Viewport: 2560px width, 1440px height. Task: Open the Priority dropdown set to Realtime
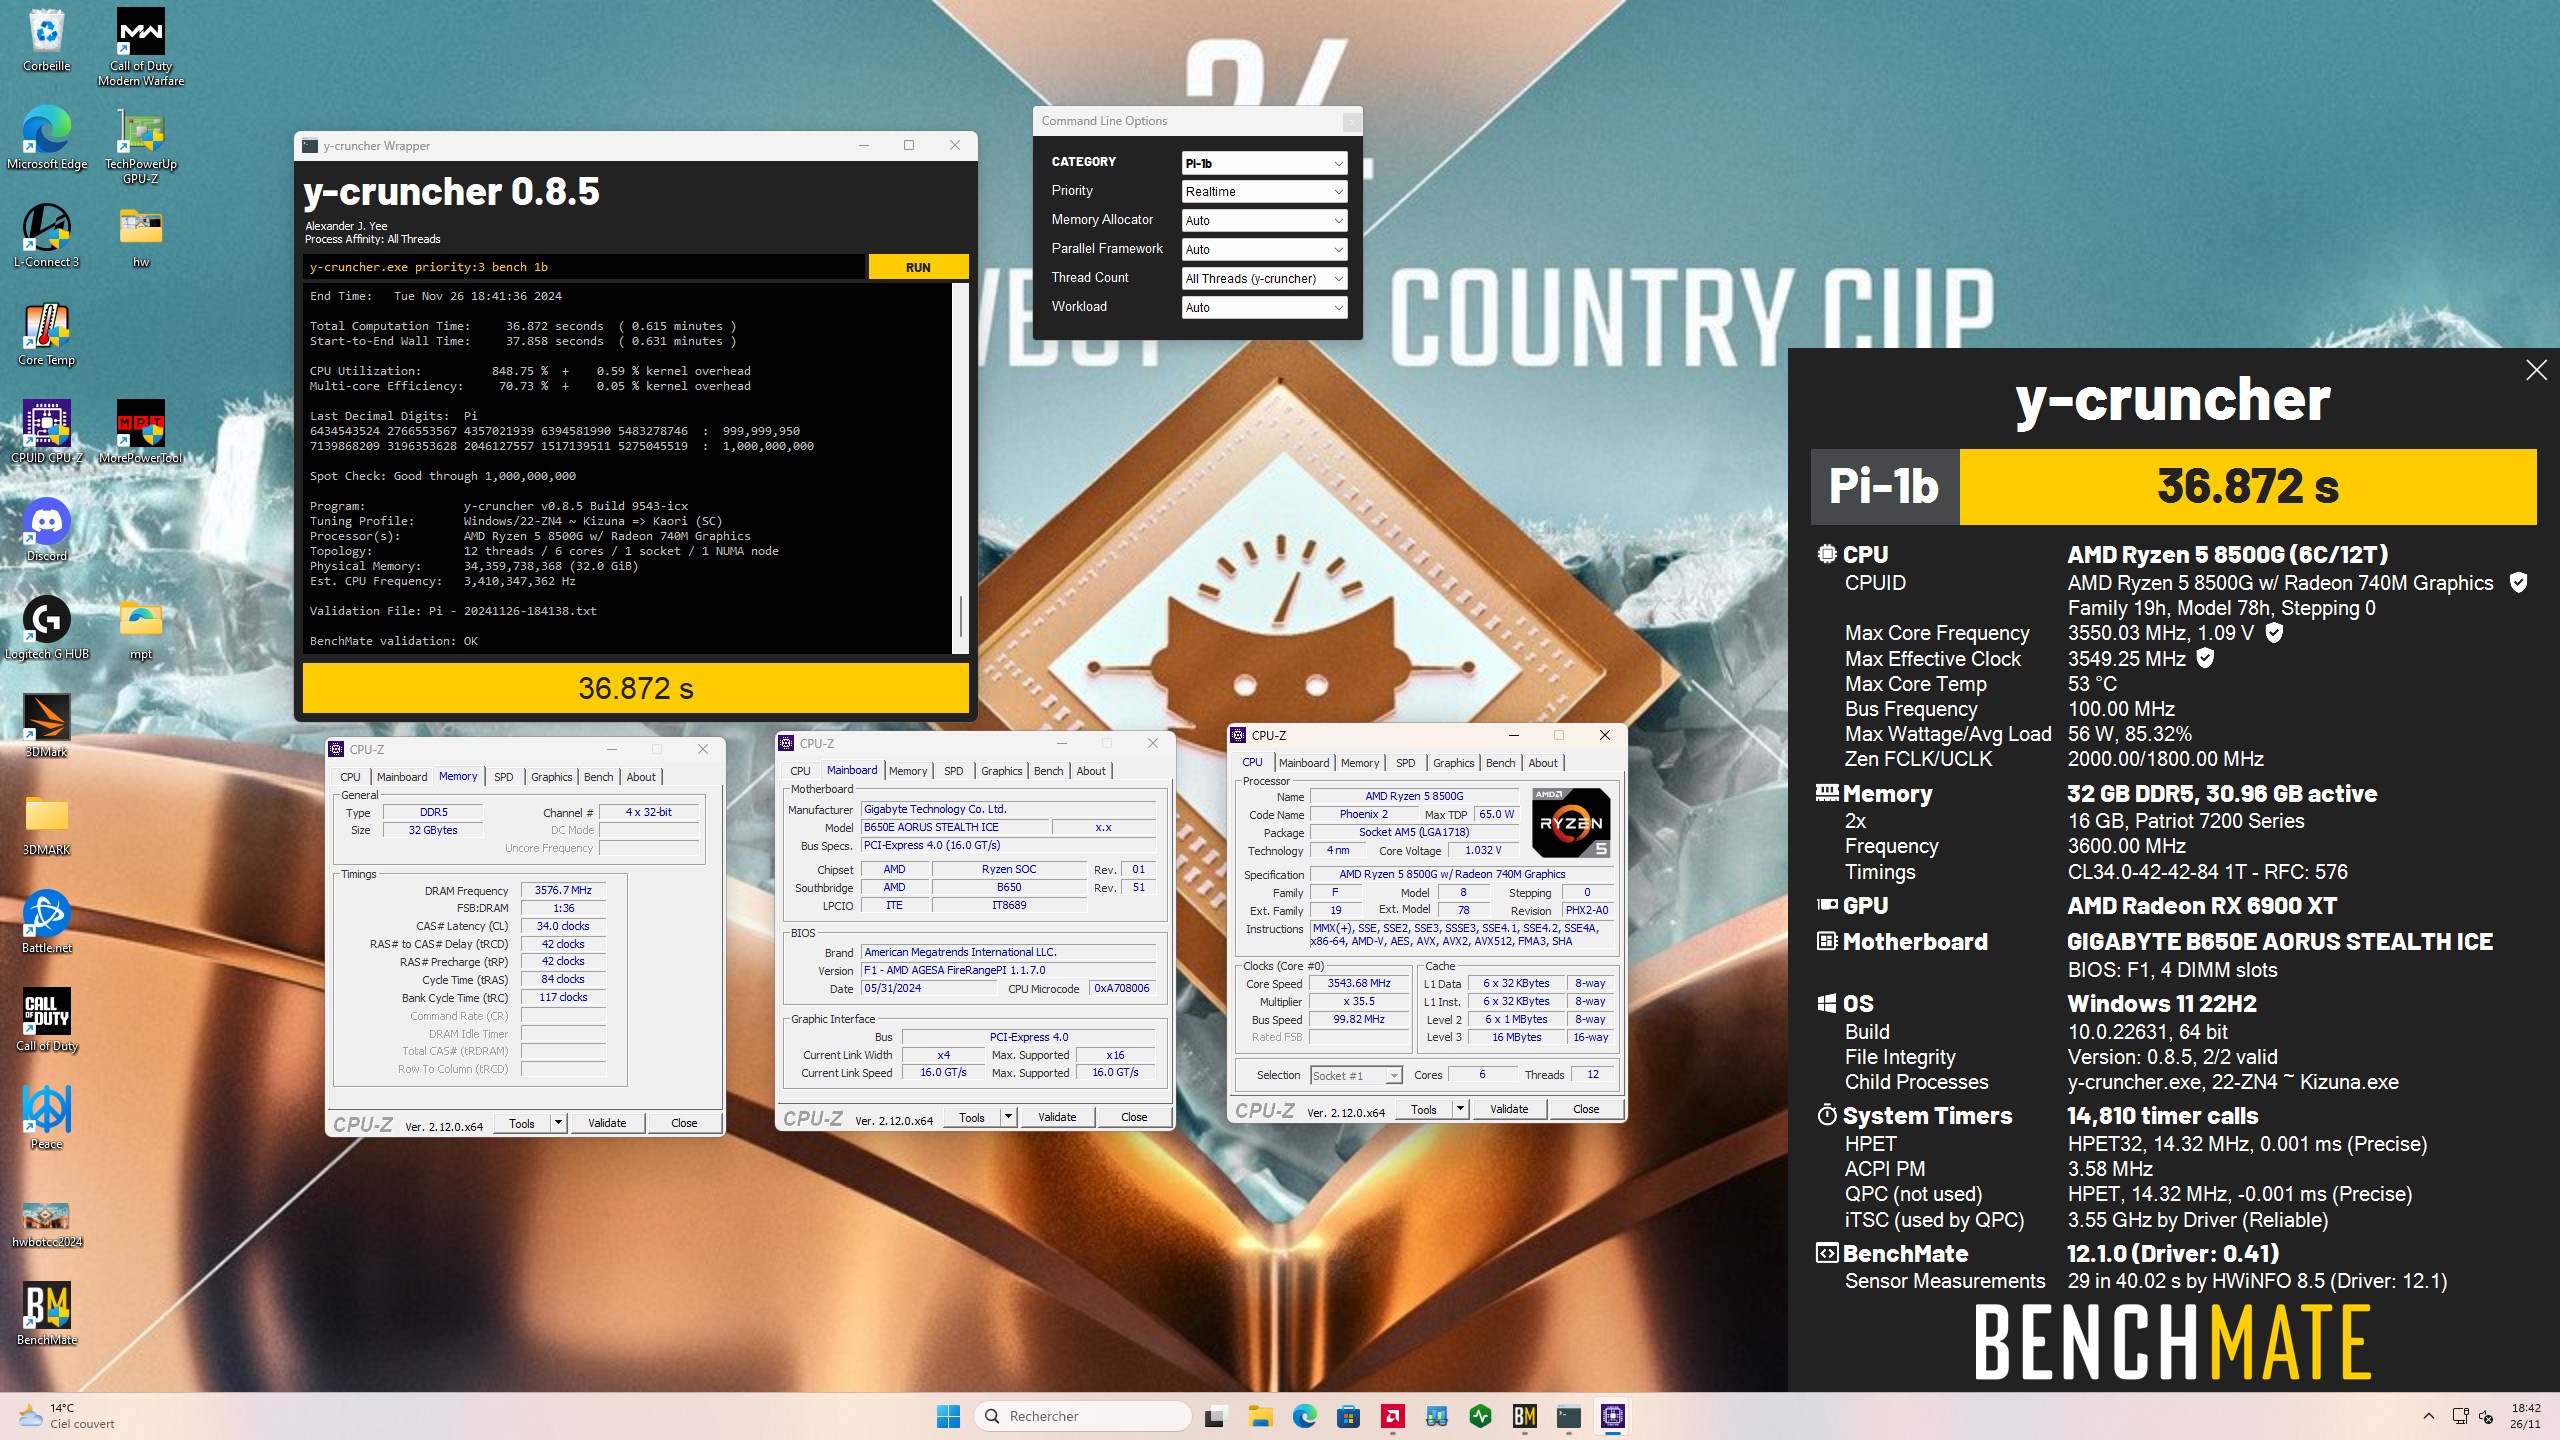(1264, 192)
